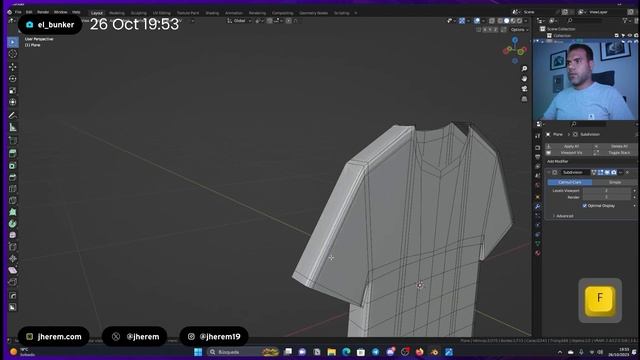The height and width of the screenshot is (360, 640).
Task: Toggle Collection visibility eye in outliner
Action: pyautogui.click(x=630, y=36)
